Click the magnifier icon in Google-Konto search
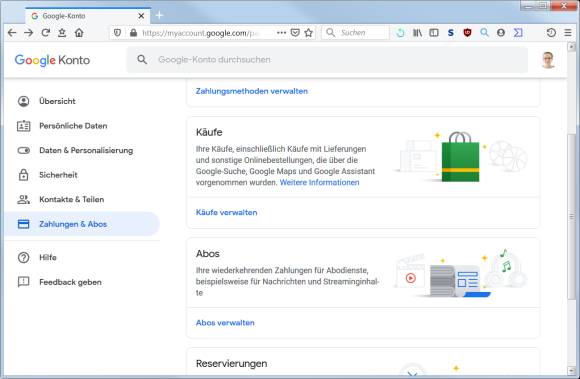This screenshot has height=379, width=580. (142, 60)
